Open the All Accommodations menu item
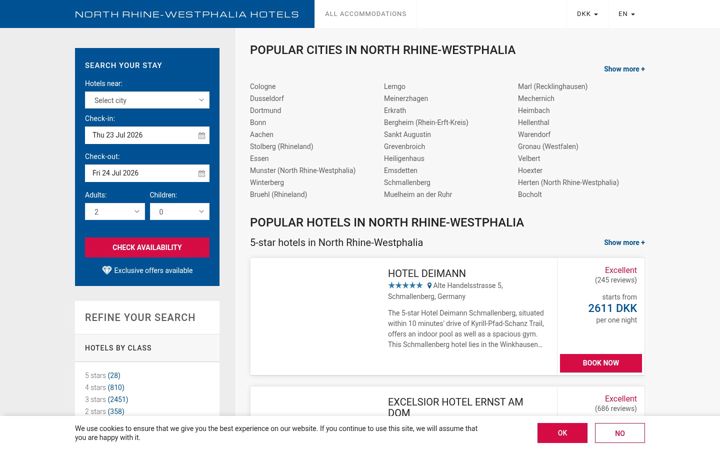Screen dimensions: 720x450 coord(366,14)
